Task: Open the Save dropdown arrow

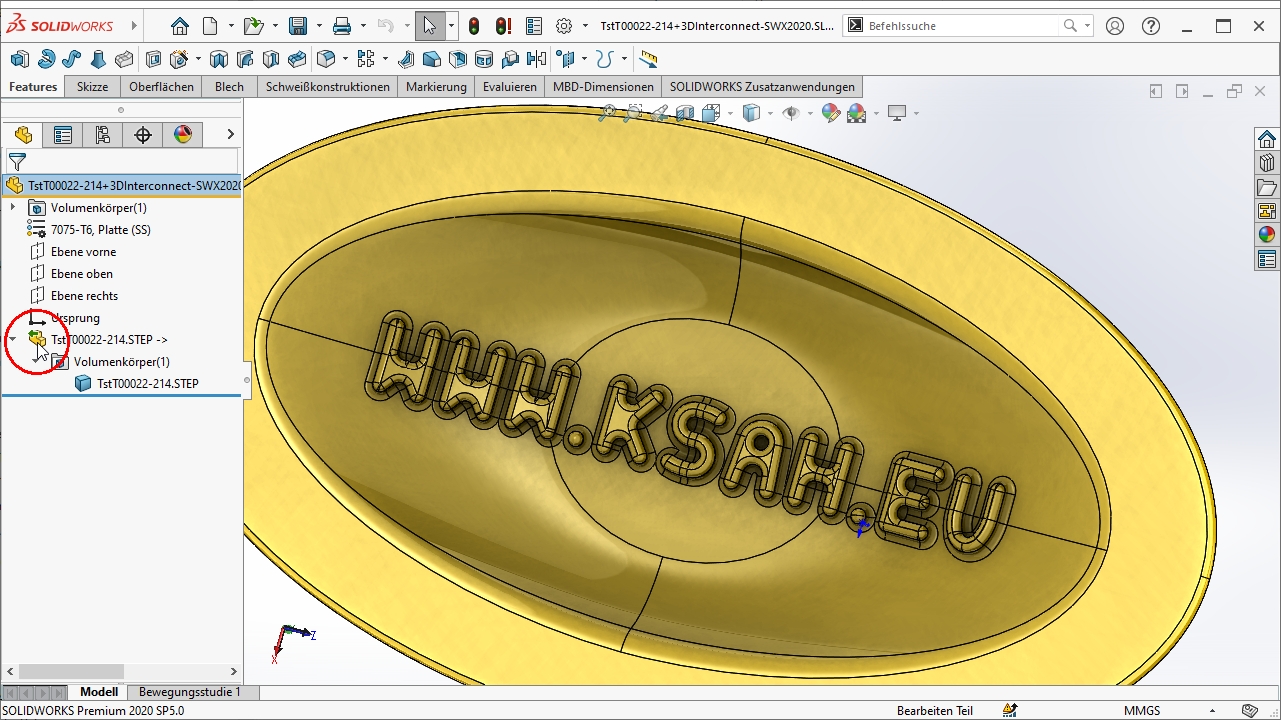Action: point(319,26)
